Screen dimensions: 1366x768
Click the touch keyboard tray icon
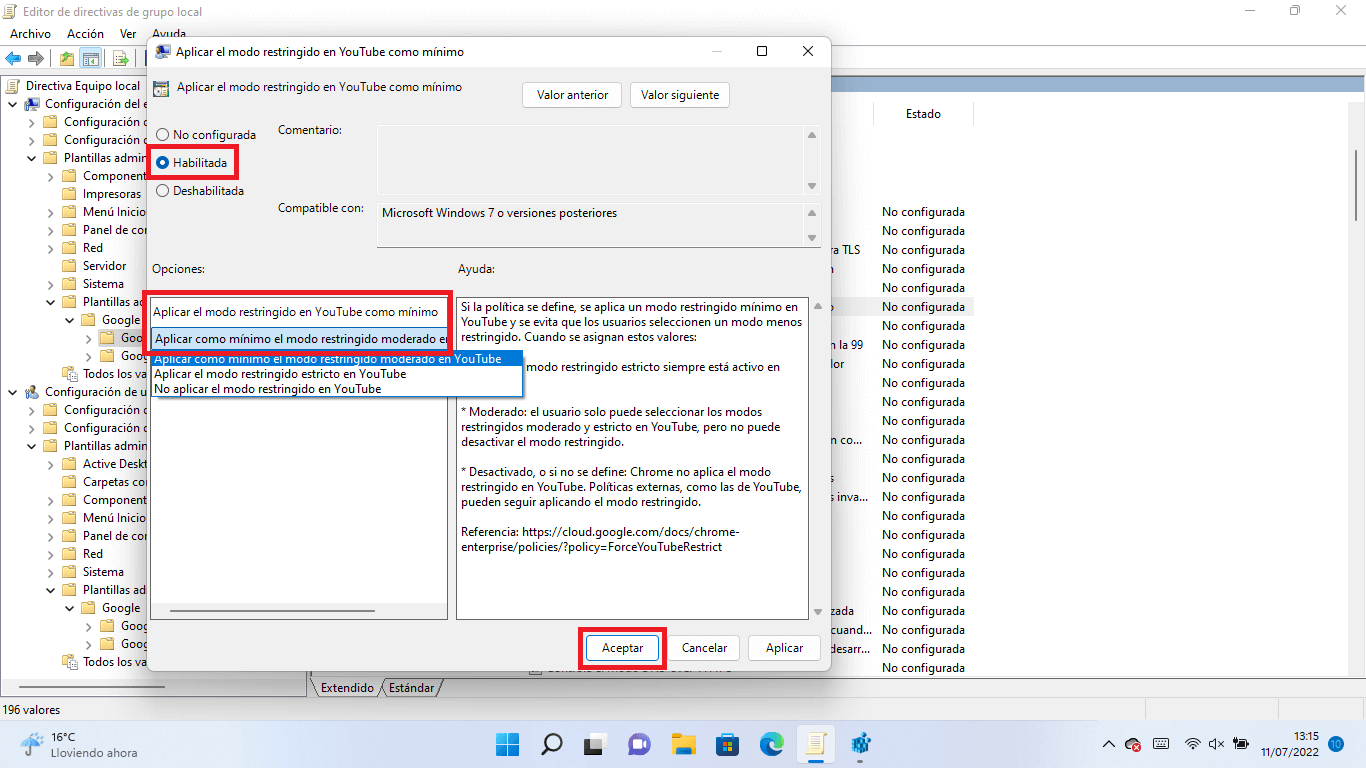point(1161,744)
